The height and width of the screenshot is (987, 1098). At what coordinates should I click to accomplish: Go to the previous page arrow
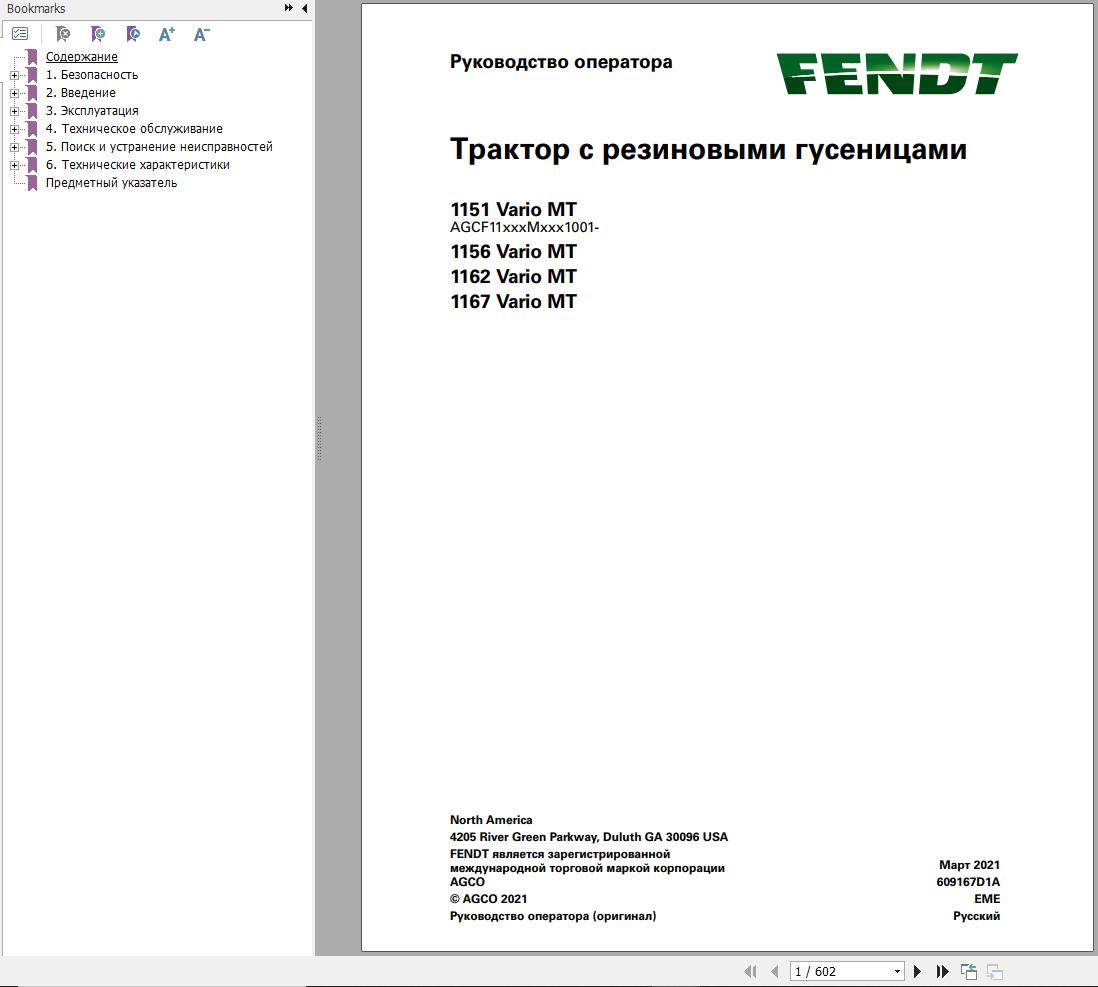pyautogui.click(x=774, y=971)
